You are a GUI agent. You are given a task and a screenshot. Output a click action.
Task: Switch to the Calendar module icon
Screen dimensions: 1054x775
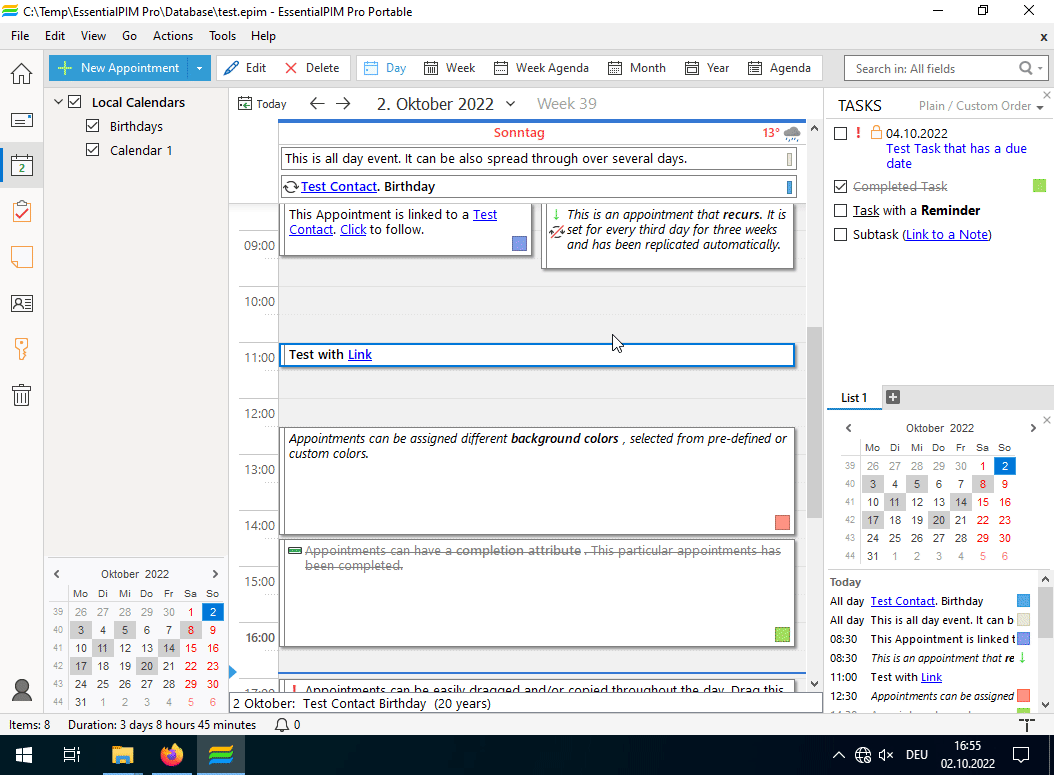[x=22, y=165]
